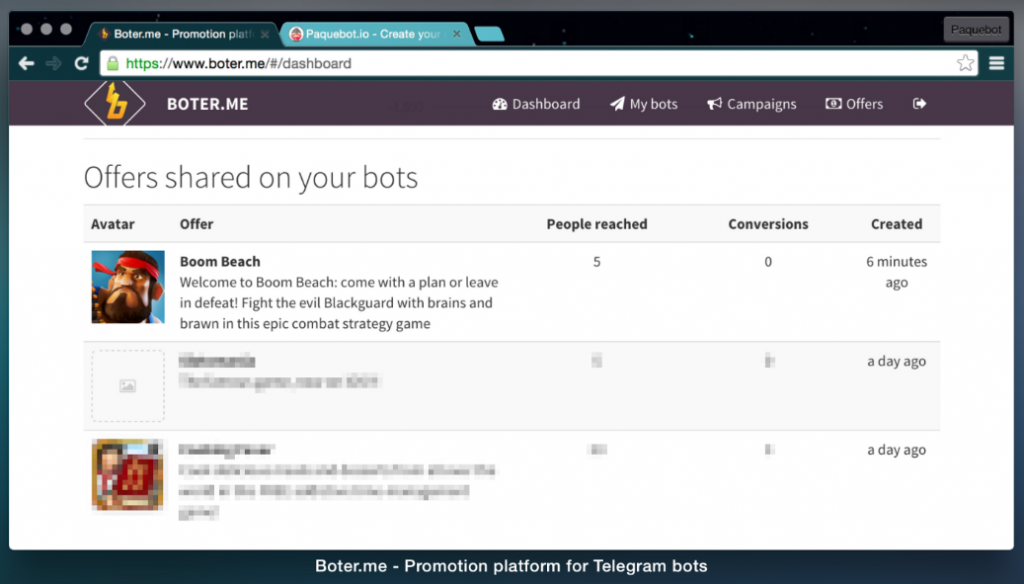The width and height of the screenshot is (1024, 584).
Task: Click the 'Offers shared on your bots' heading
Action: (x=251, y=177)
